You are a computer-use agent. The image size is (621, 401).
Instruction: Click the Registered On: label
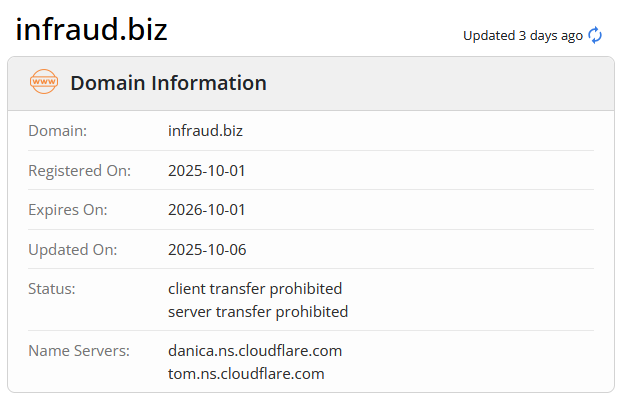pos(79,171)
